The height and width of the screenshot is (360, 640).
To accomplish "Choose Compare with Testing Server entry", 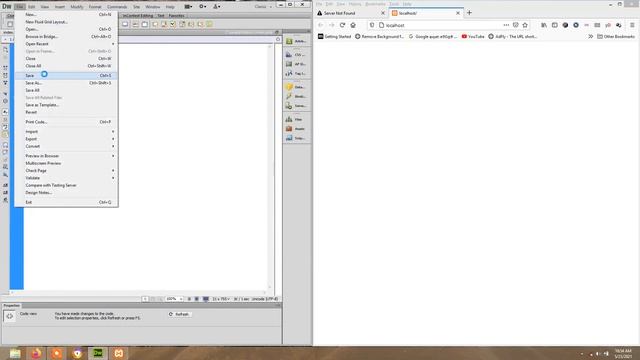I will (67, 185).
